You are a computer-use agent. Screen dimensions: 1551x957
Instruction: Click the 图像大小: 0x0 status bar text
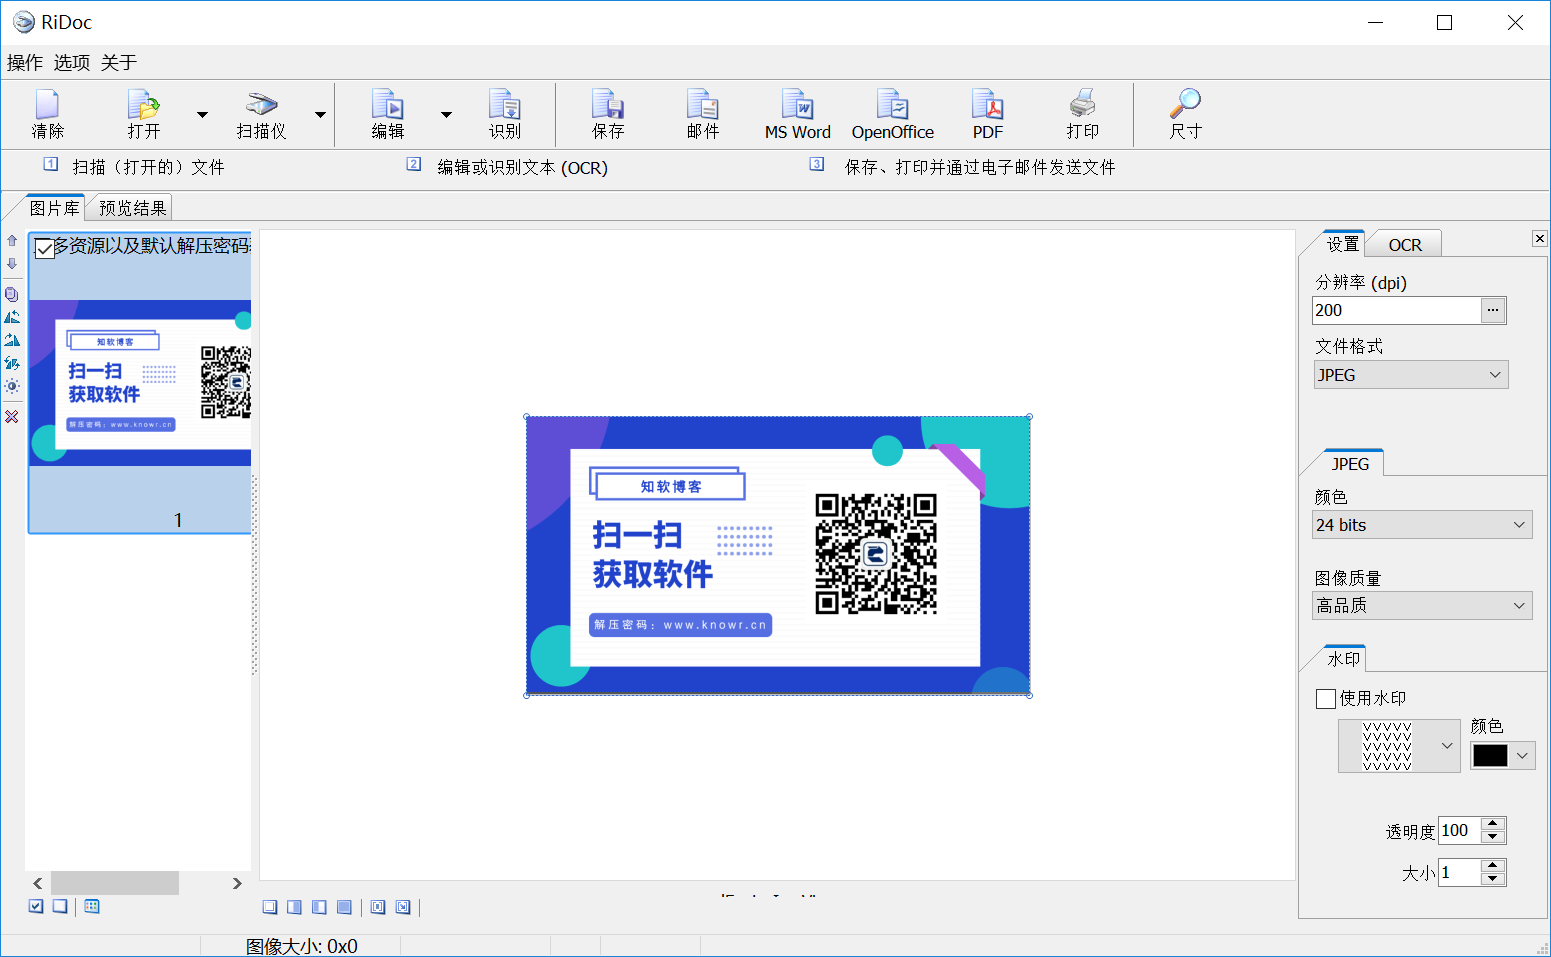pyautogui.click(x=302, y=946)
